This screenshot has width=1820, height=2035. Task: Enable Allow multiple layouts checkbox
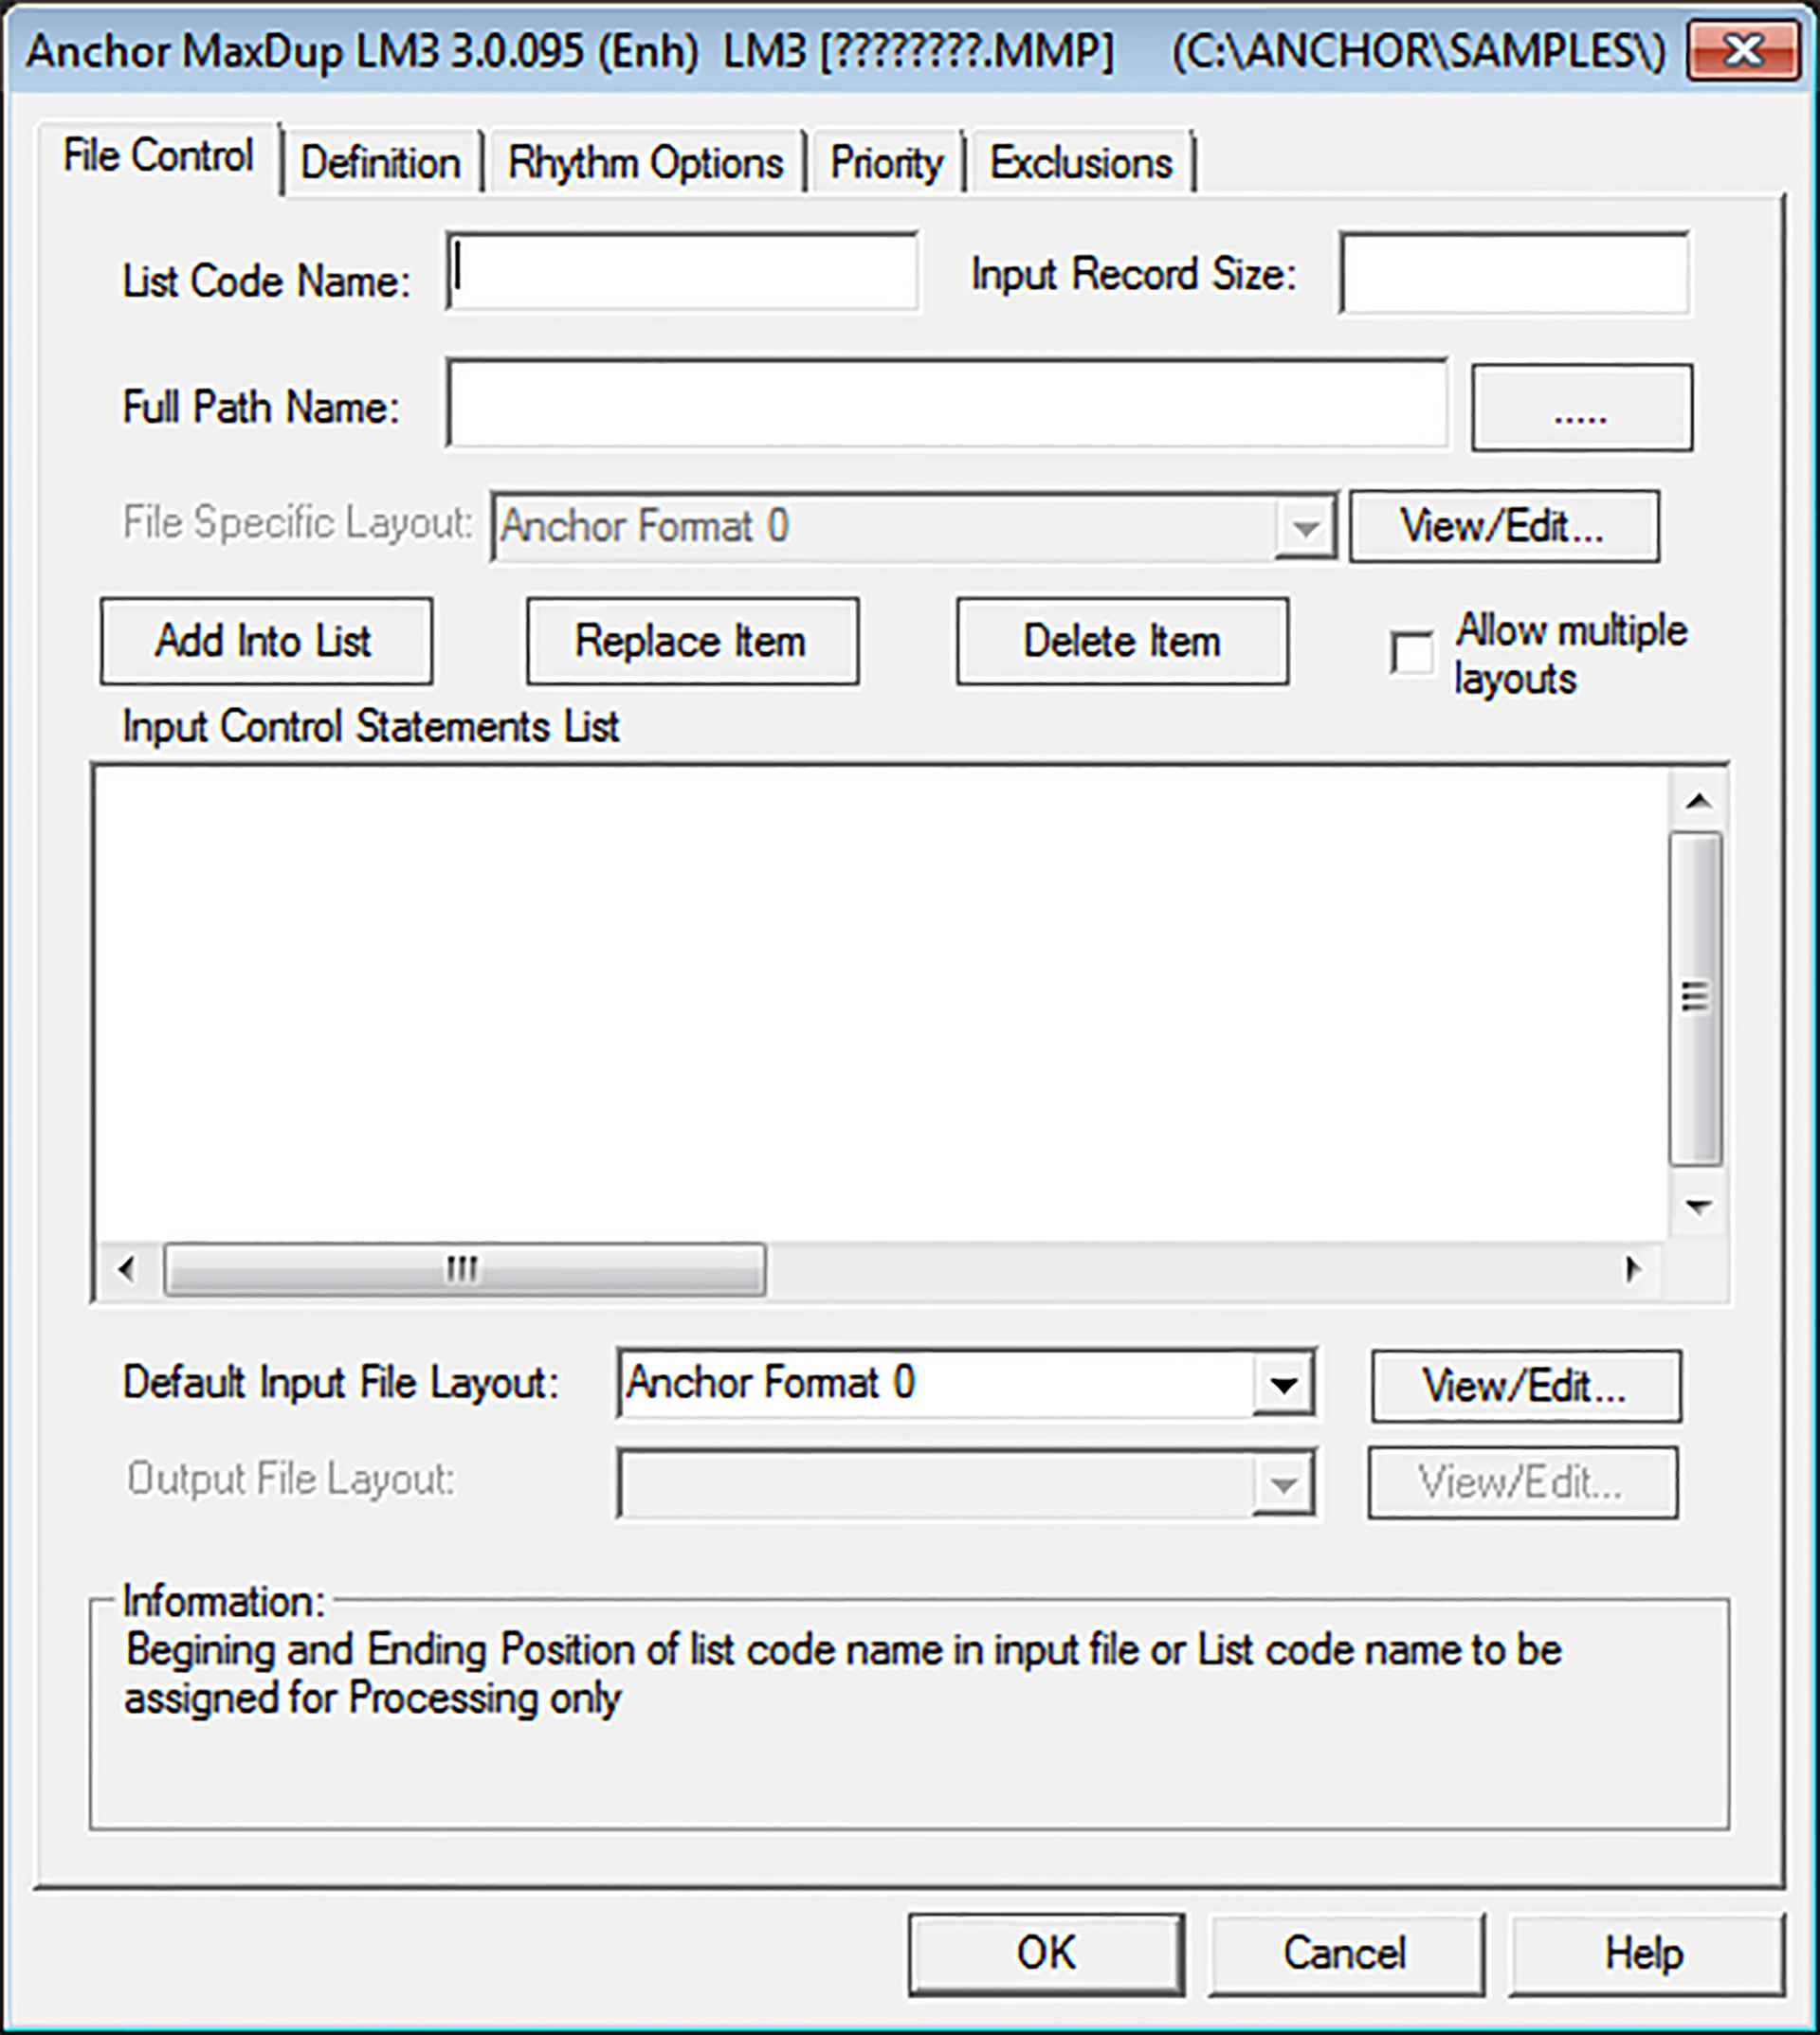pos(1412,655)
